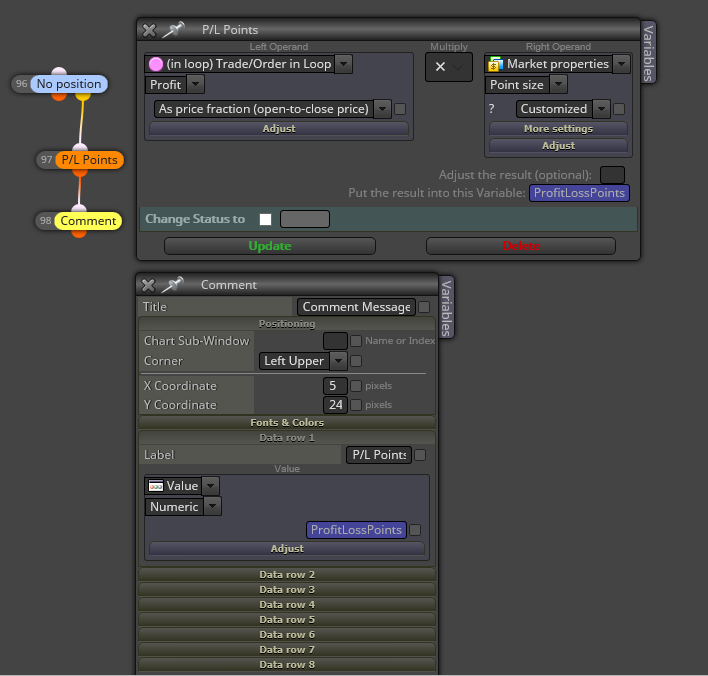Viewport: 708px width, 676px height.
Task: Open the Variables tab of Comment panel
Action: [446, 308]
